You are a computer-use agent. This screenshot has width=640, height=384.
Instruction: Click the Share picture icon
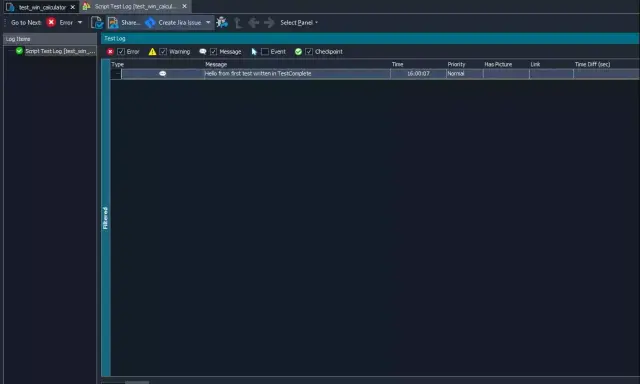[x=113, y=22]
